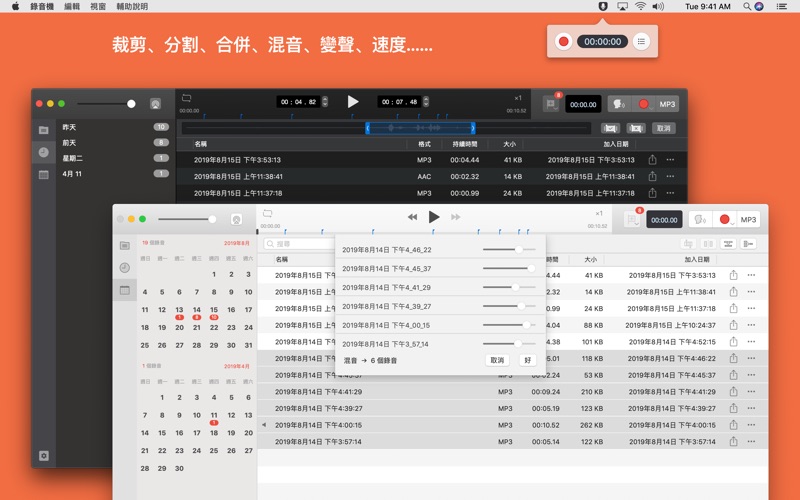Click 取消 in the mix dialog
This screenshot has height=500, width=800.
click(497, 360)
